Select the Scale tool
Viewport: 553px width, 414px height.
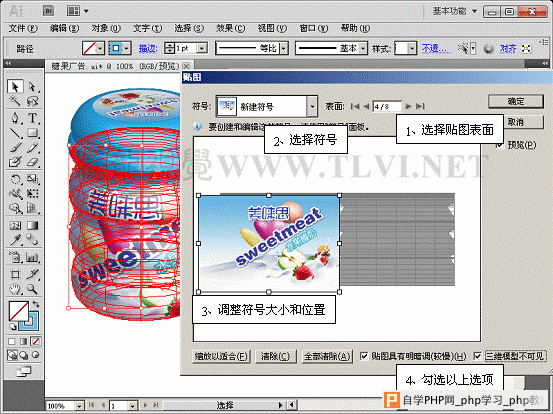pos(32,179)
